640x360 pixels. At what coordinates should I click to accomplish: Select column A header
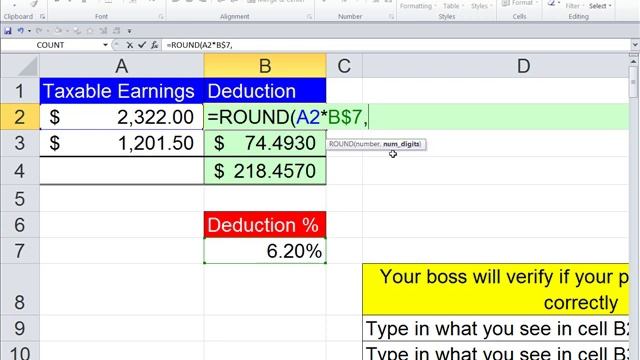pyautogui.click(x=121, y=66)
